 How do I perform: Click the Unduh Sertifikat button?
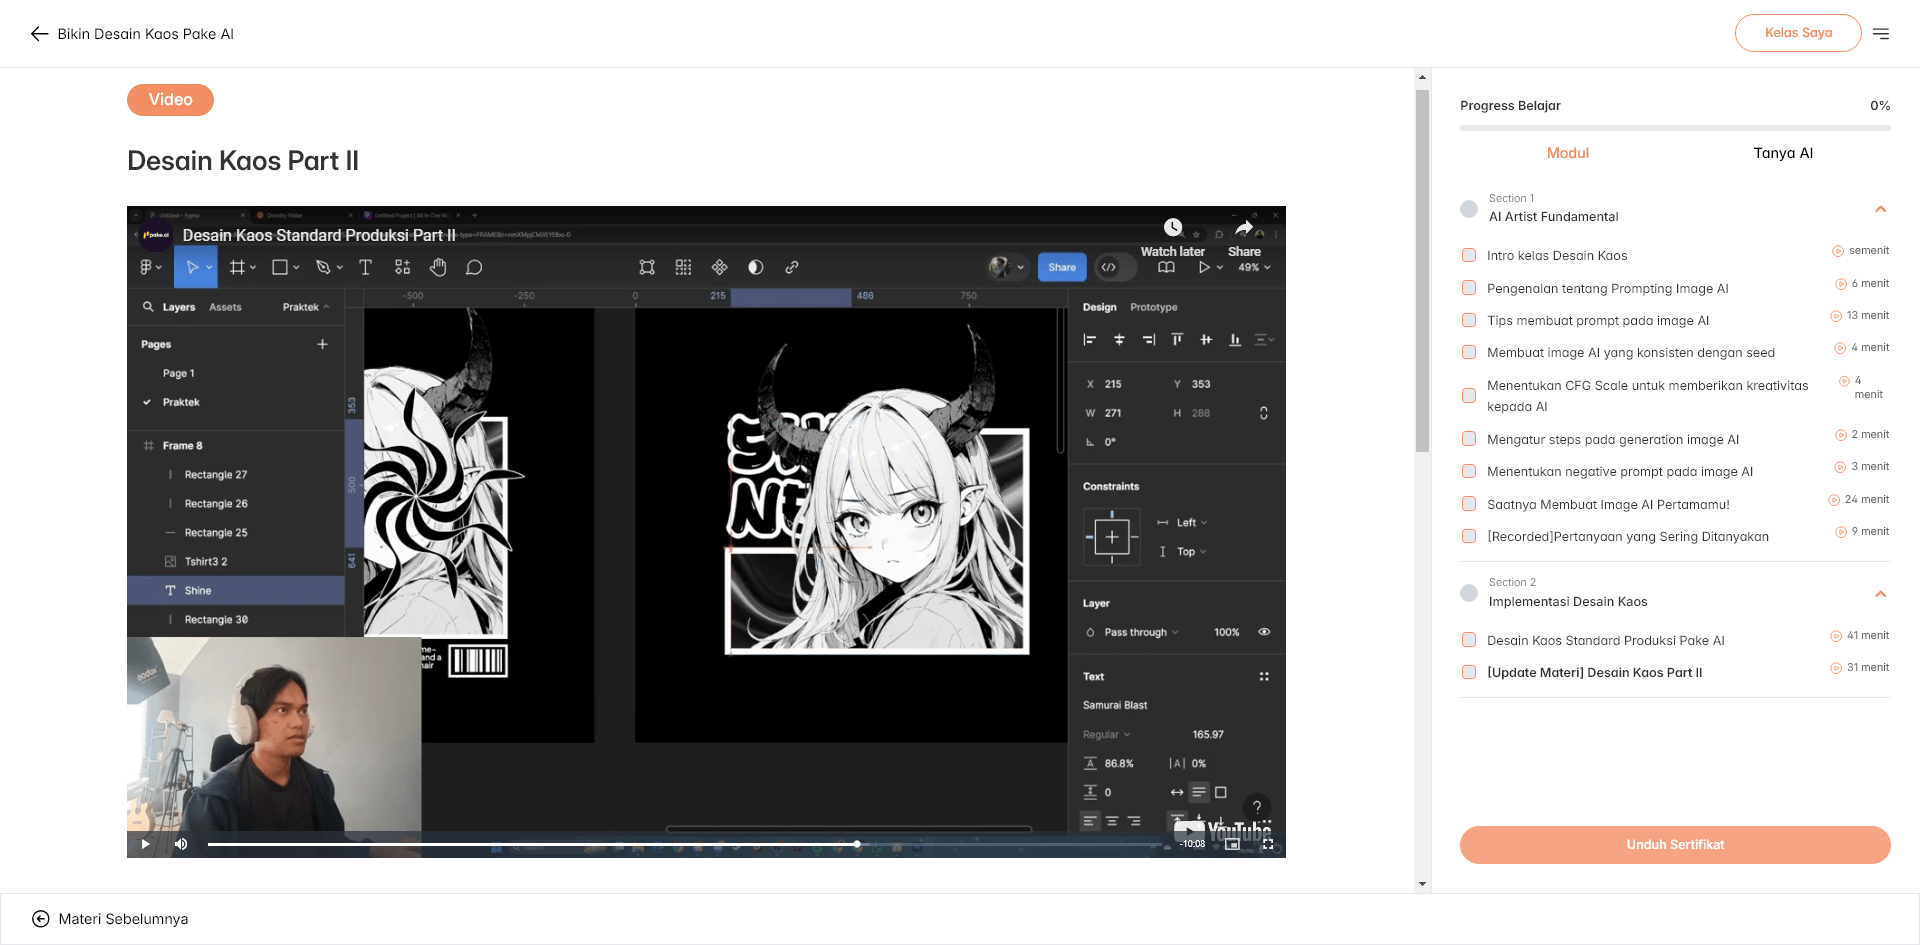(x=1675, y=845)
